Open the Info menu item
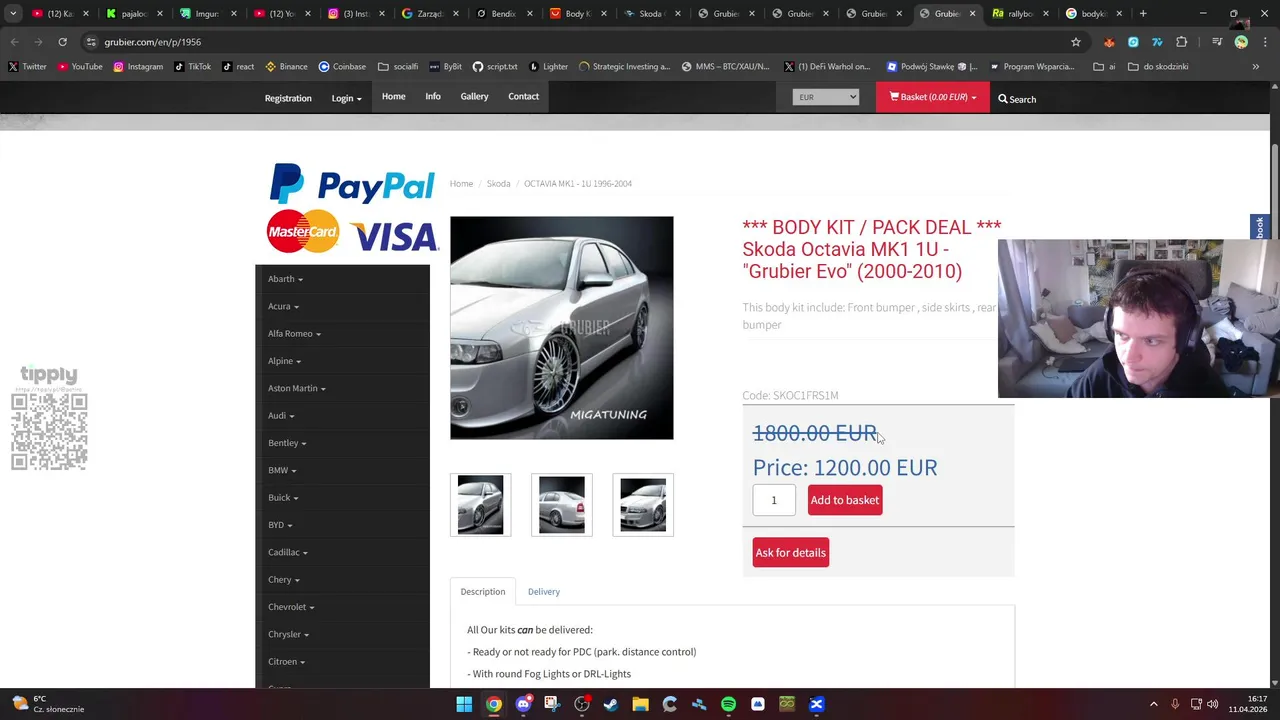Viewport: 1280px width, 720px height. point(433,97)
